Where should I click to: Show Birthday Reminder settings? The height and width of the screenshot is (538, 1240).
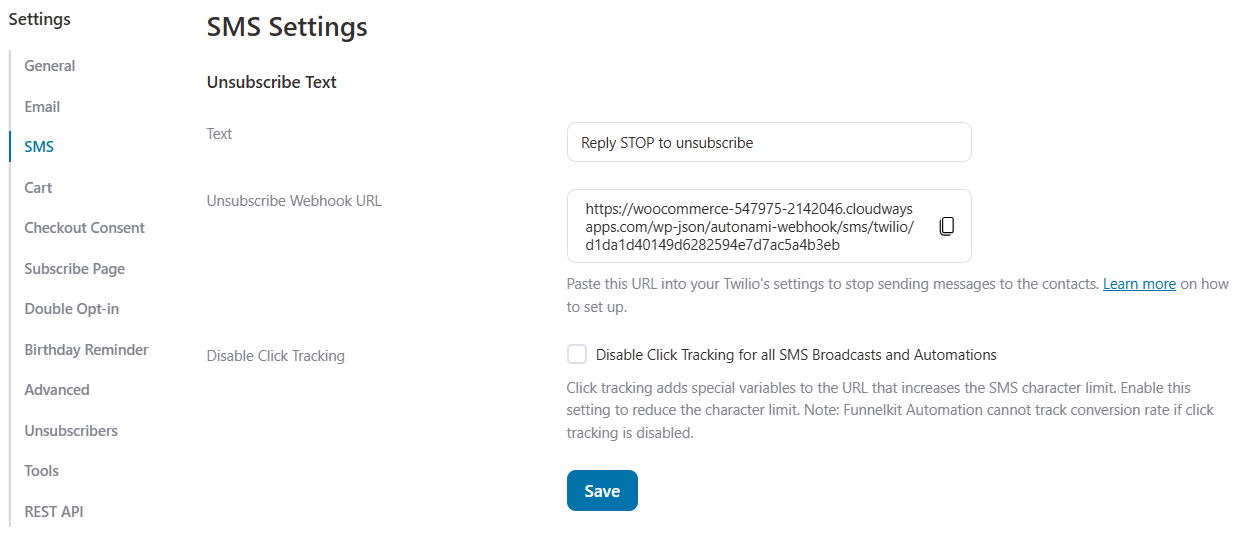point(86,349)
